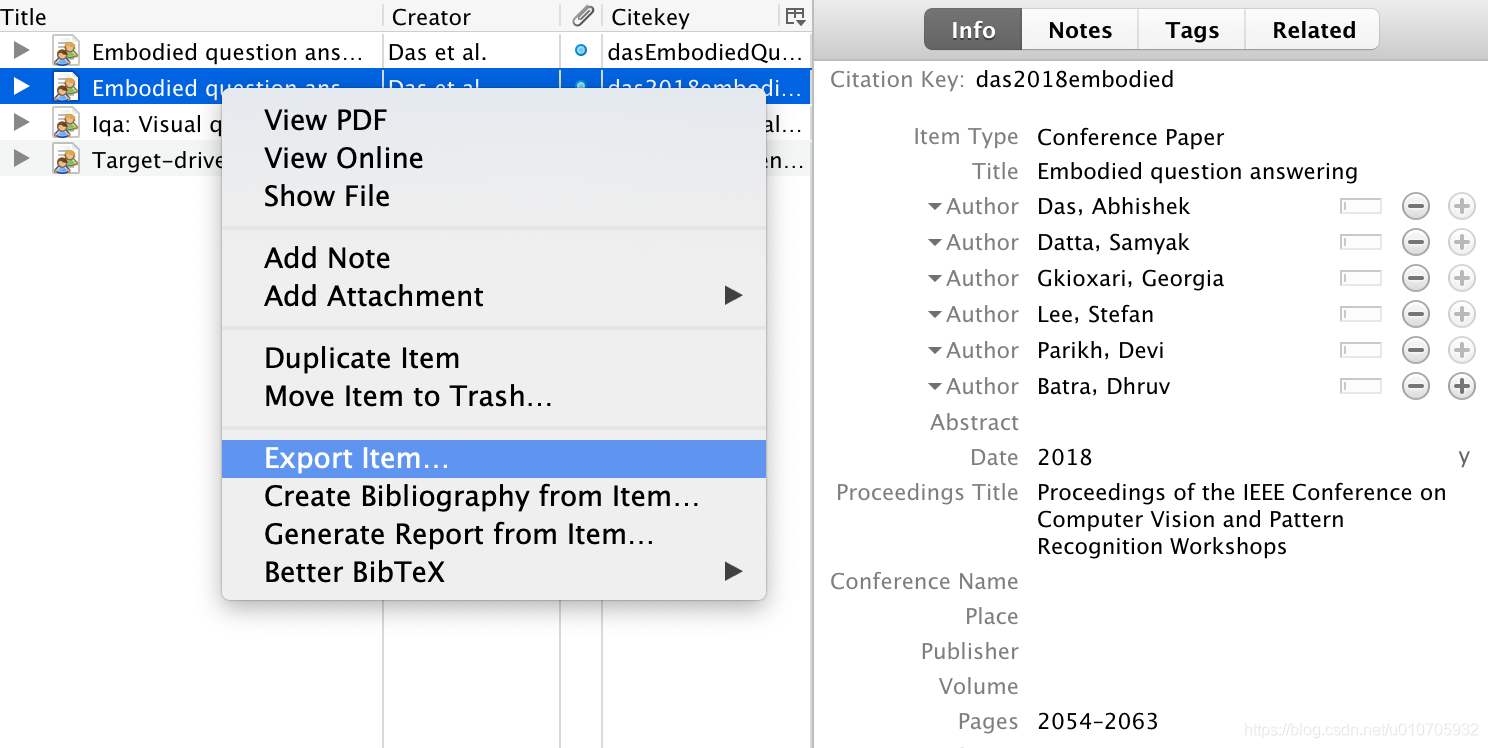1488x748 pixels.
Task: Select citekey cell dasEmbodiedQu…
Action: pyautogui.click(x=705, y=51)
